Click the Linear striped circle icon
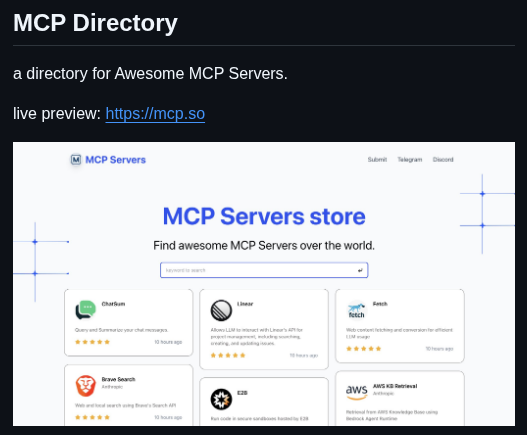The width and height of the screenshot is (527, 435). tap(221, 310)
